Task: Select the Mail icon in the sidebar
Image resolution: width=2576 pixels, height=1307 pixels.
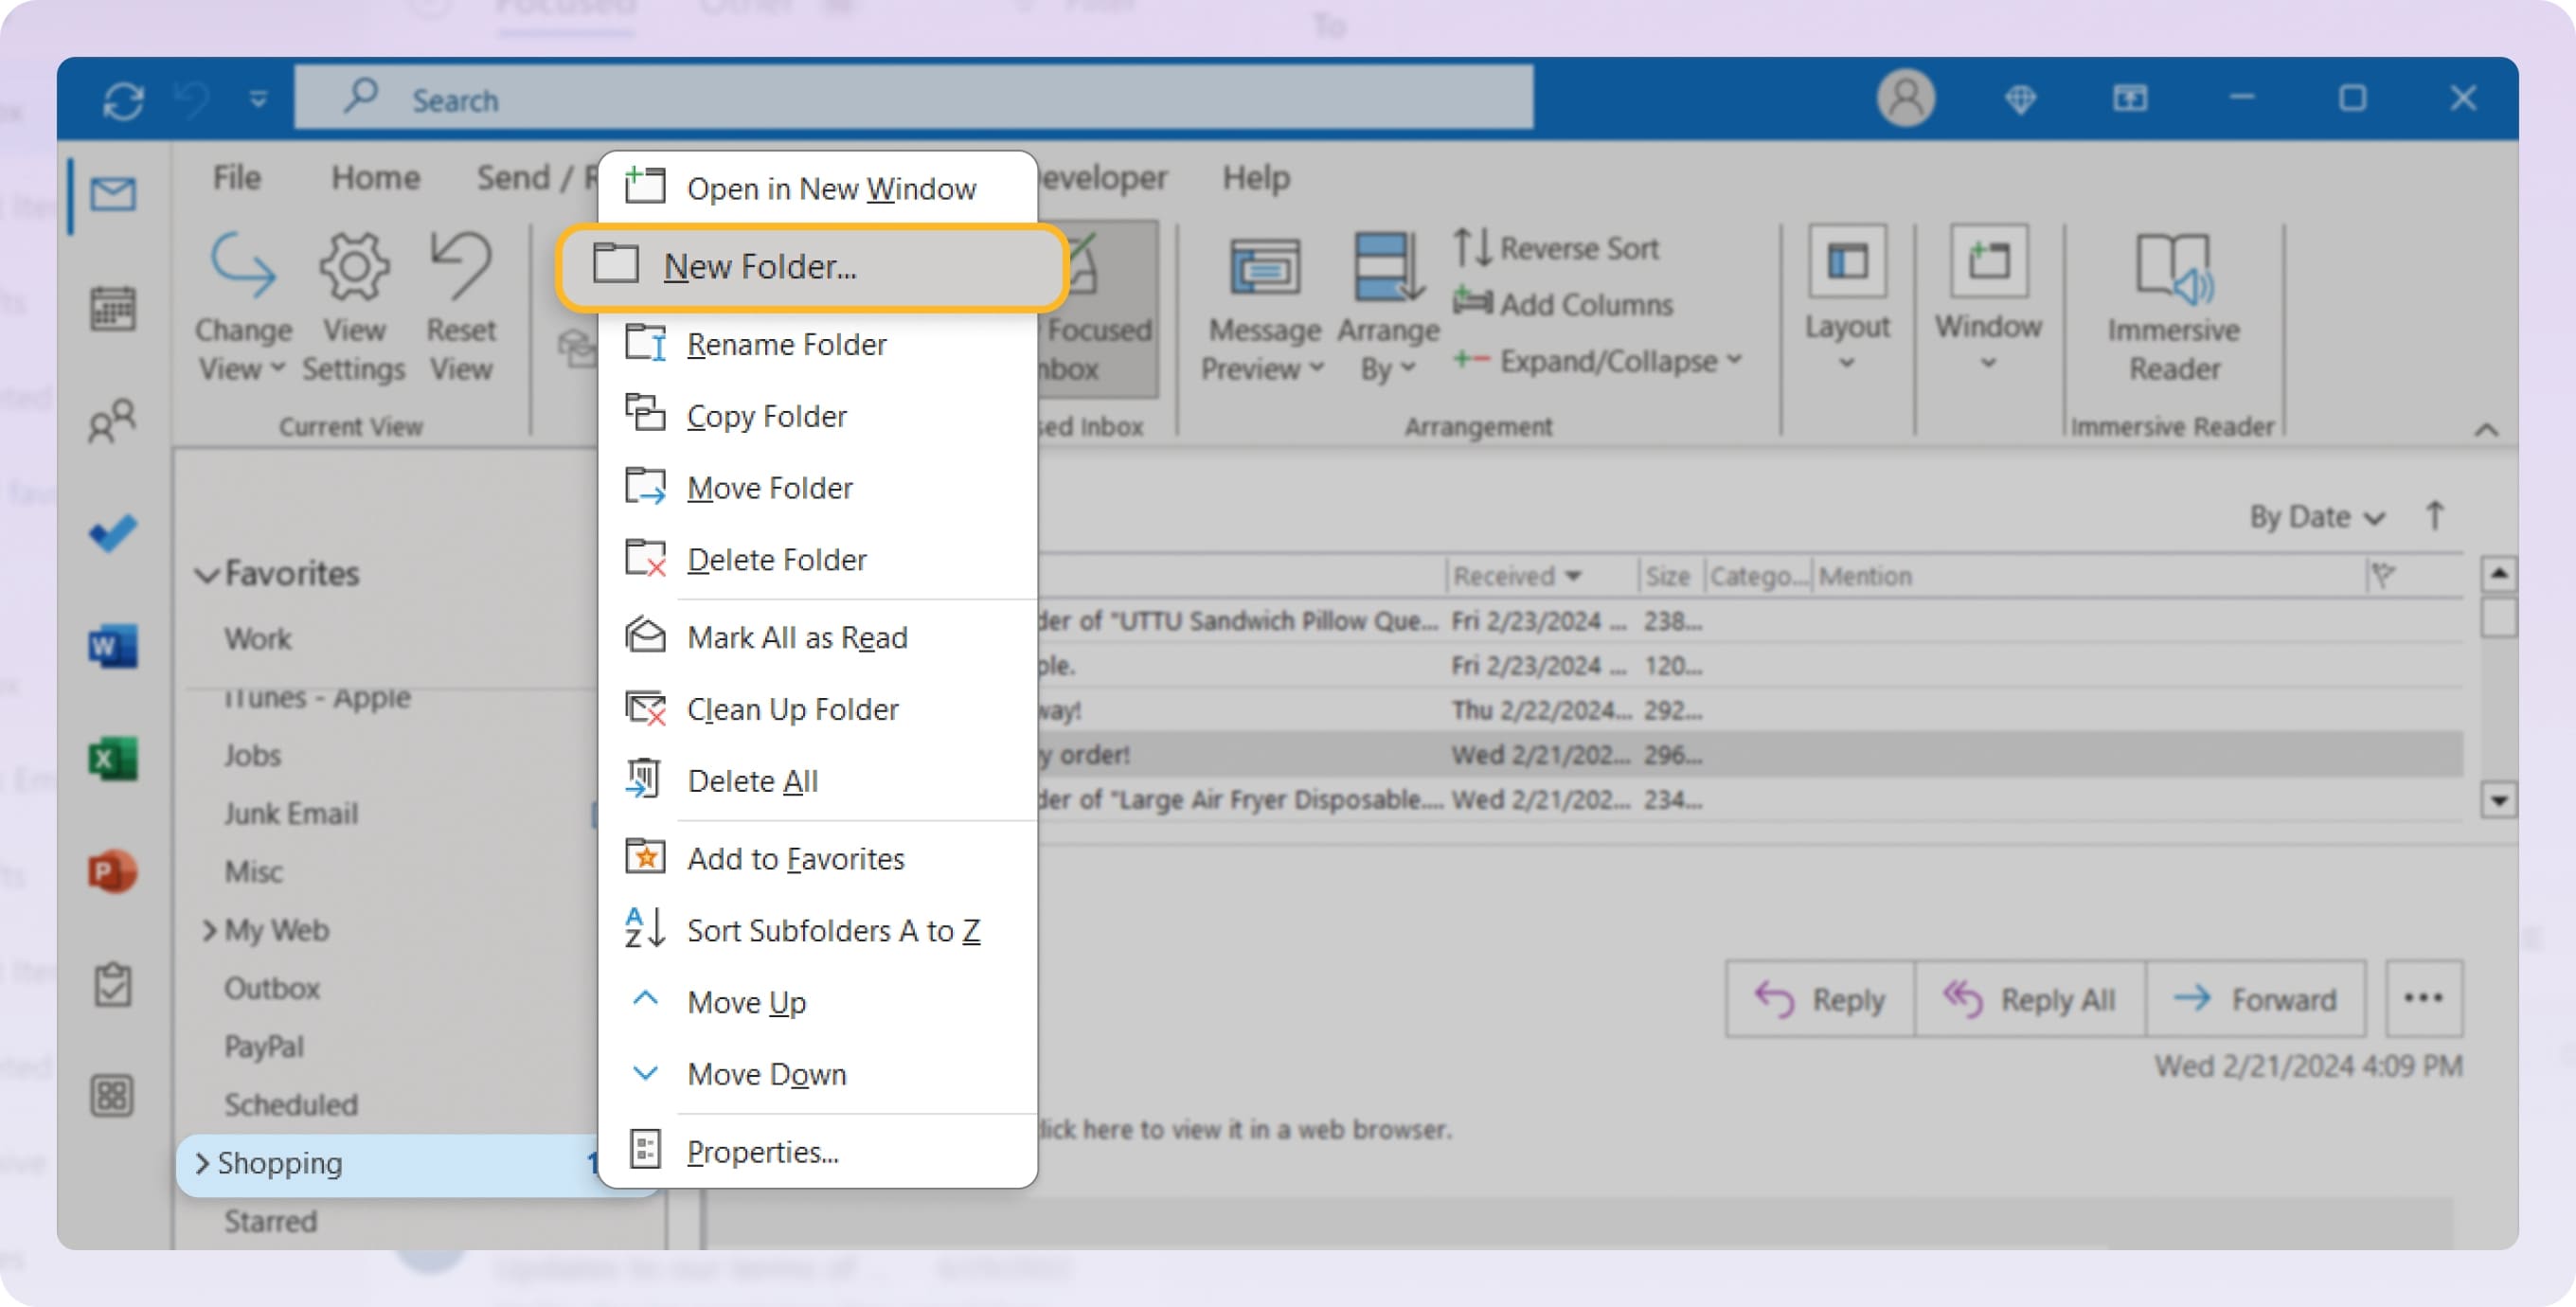Action: tap(113, 196)
